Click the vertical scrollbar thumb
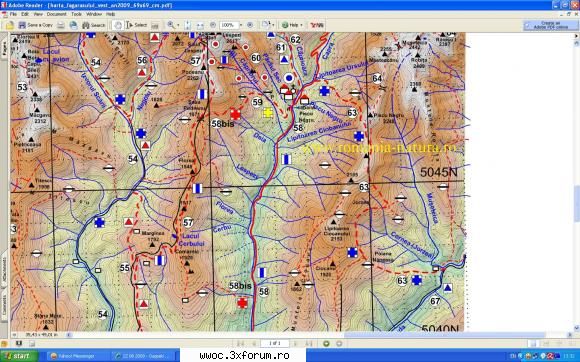 [577, 203]
